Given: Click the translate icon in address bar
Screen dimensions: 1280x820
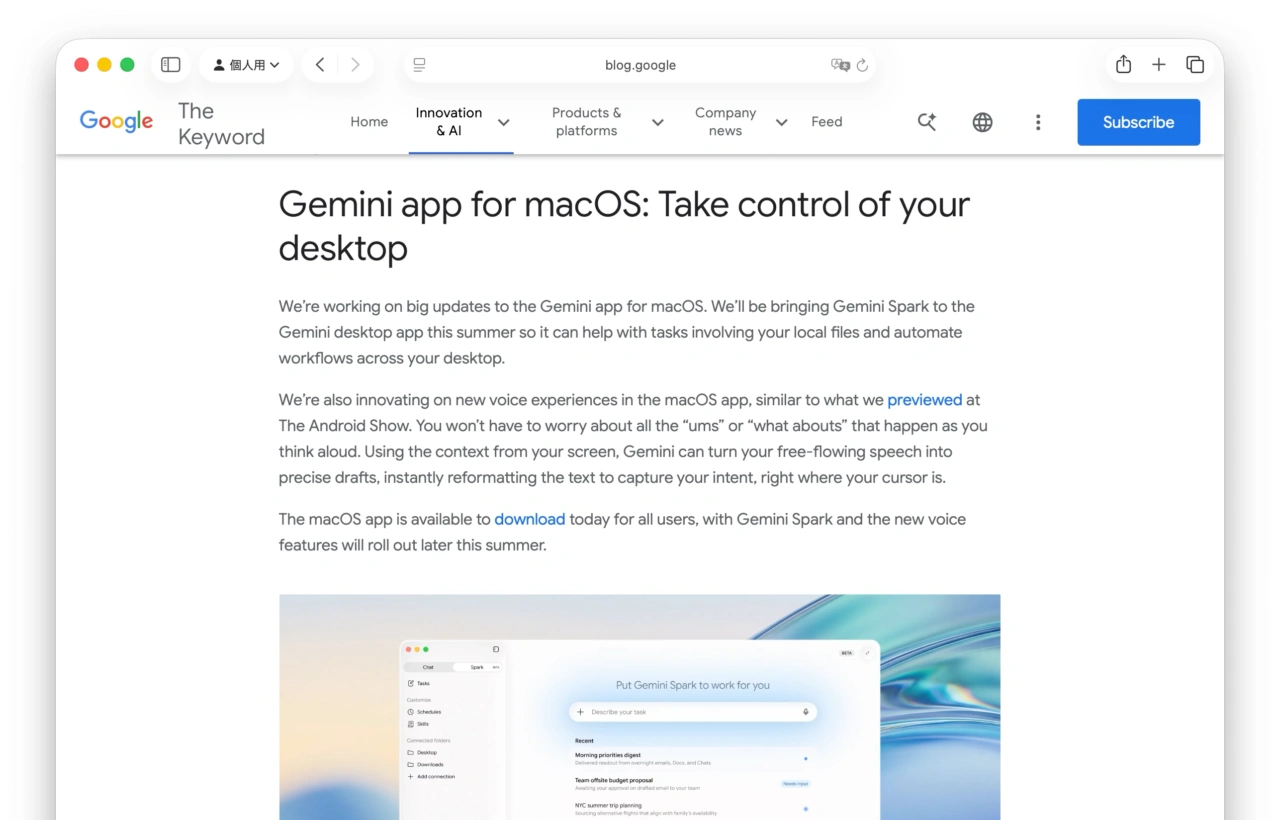Looking at the screenshot, I should 840,65.
